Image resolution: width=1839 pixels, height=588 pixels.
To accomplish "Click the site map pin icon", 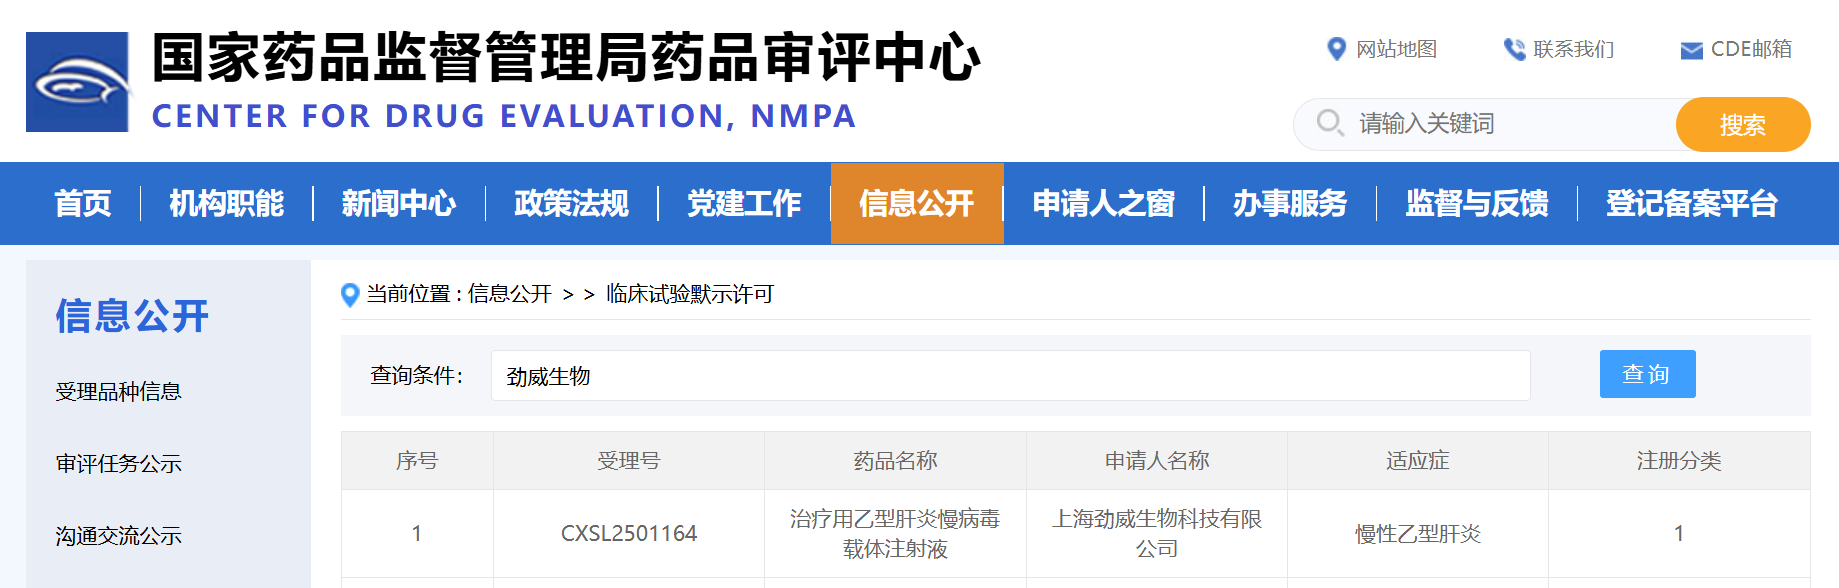I will pos(1336,49).
